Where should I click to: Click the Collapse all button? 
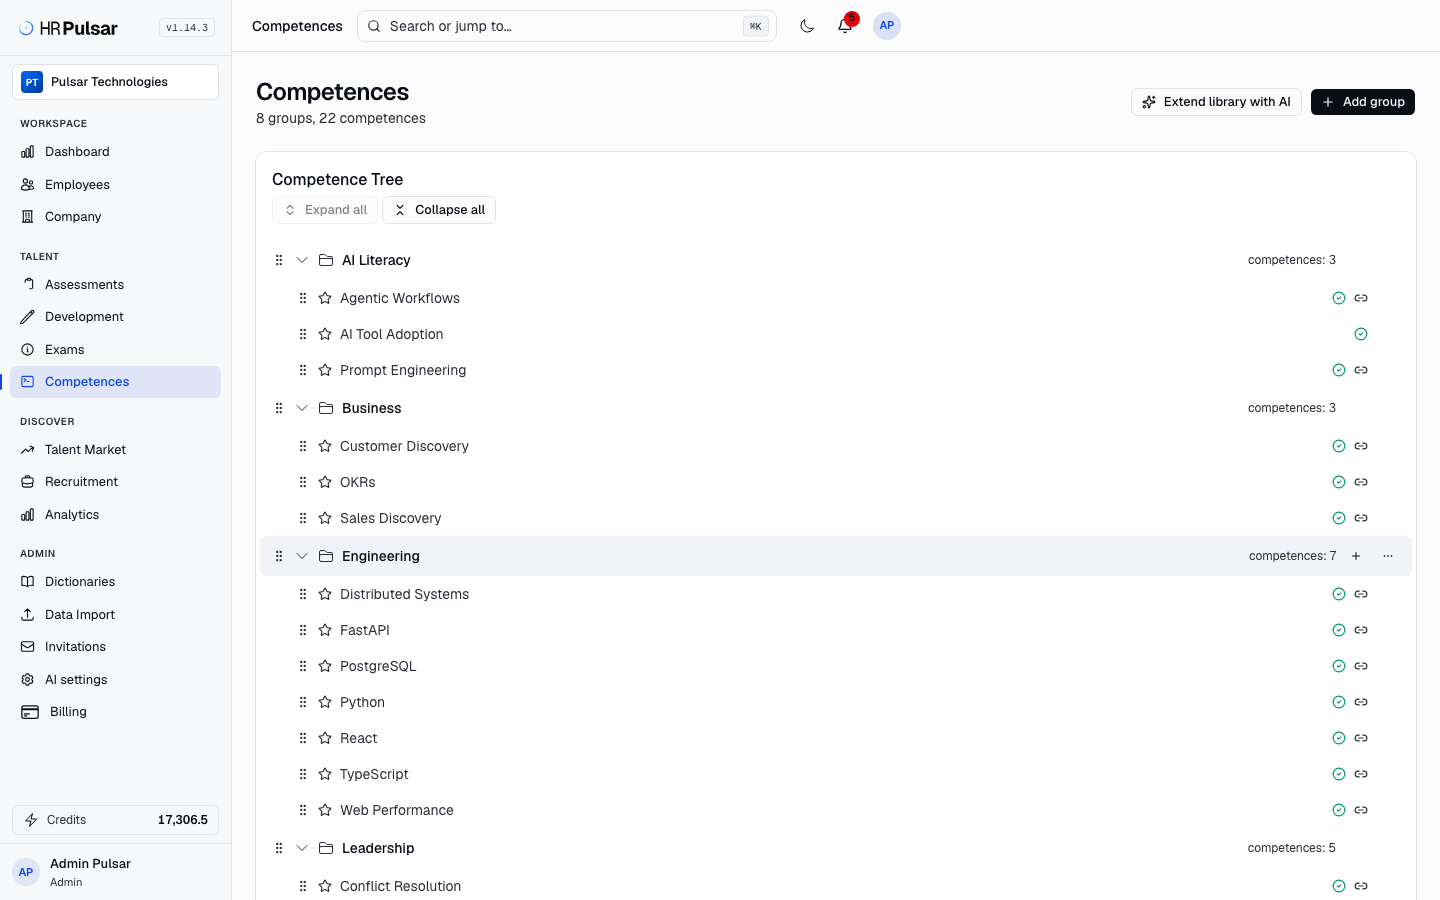point(439,210)
